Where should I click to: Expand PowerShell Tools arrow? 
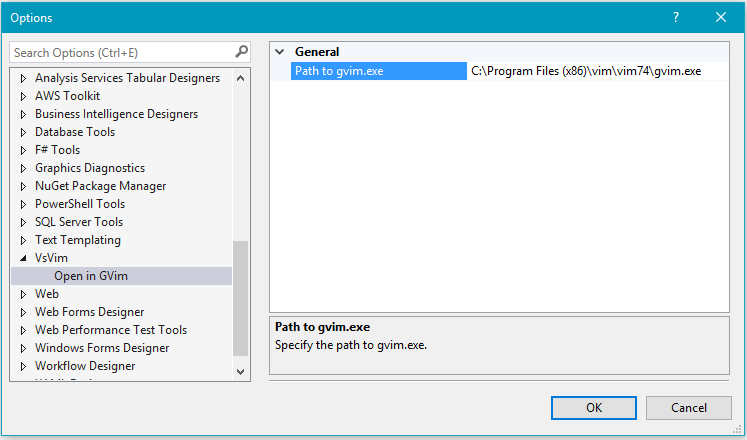coord(23,204)
